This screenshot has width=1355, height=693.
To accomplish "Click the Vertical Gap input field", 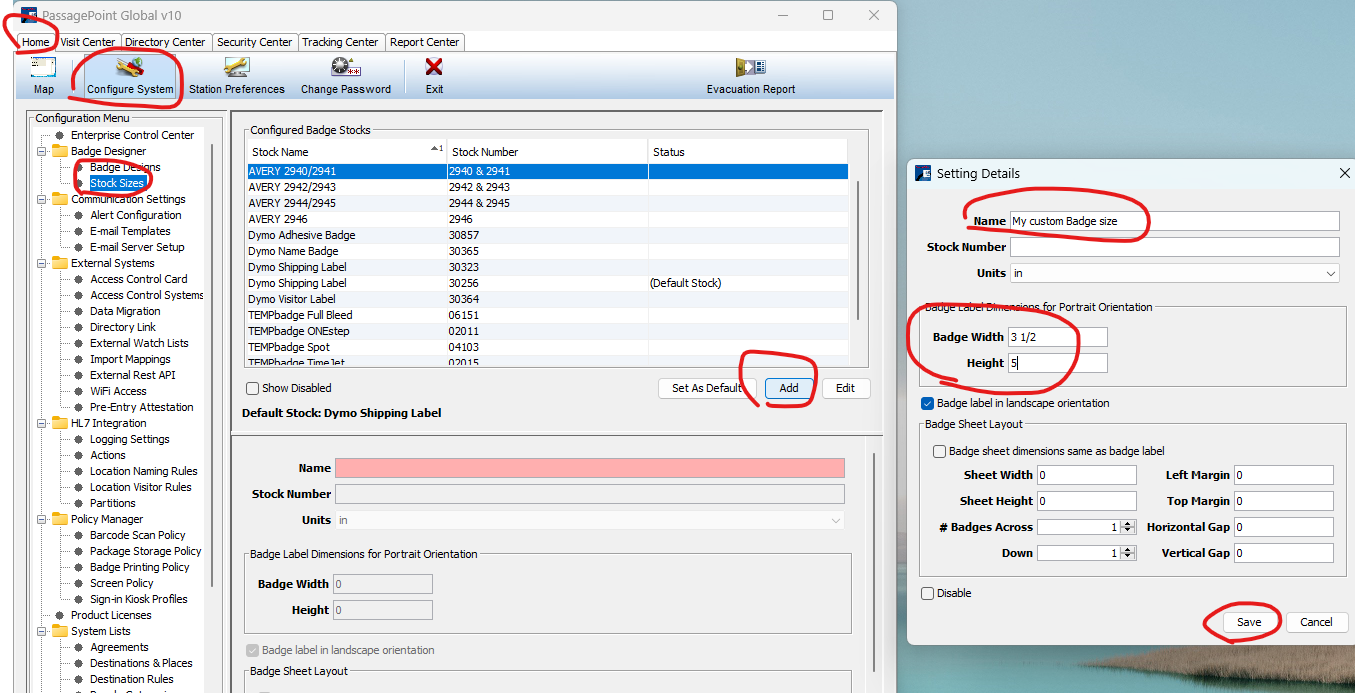I will coord(1284,553).
